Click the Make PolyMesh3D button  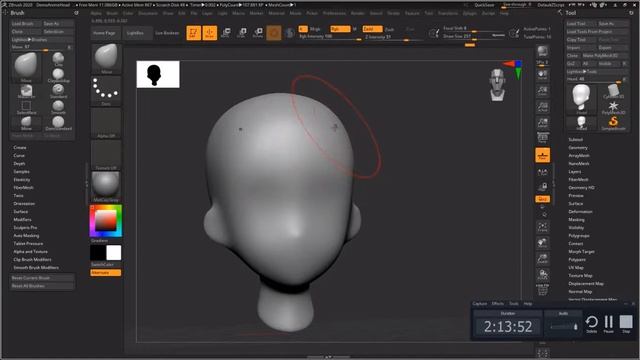pyautogui.click(x=605, y=56)
